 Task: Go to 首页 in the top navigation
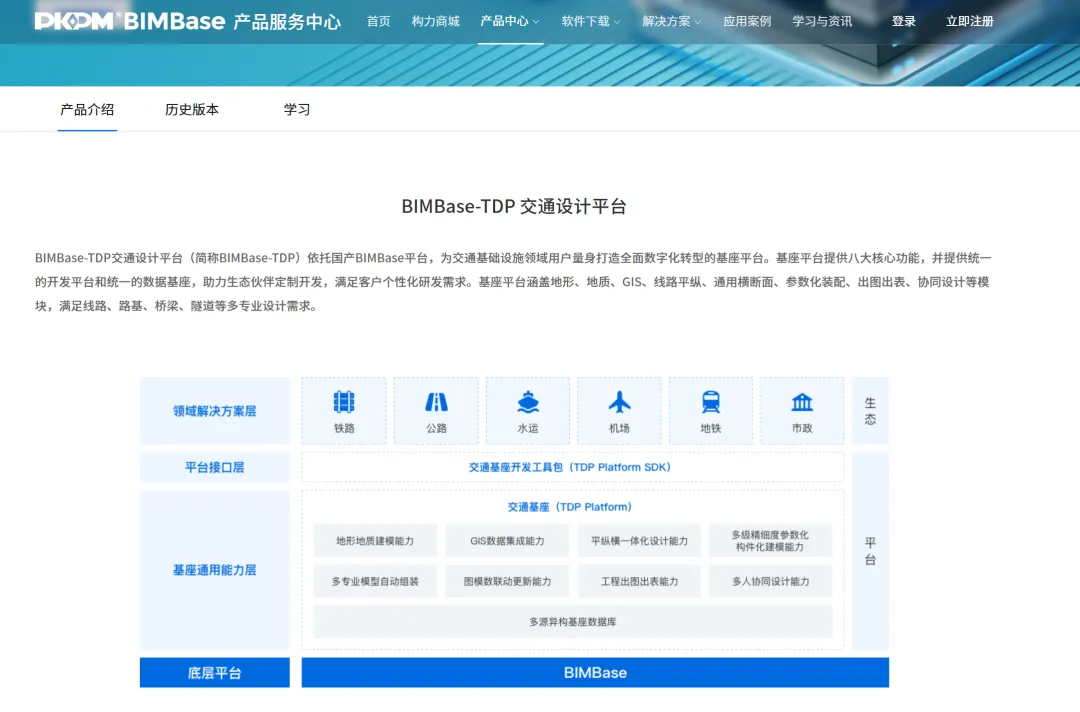[x=378, y=21]
